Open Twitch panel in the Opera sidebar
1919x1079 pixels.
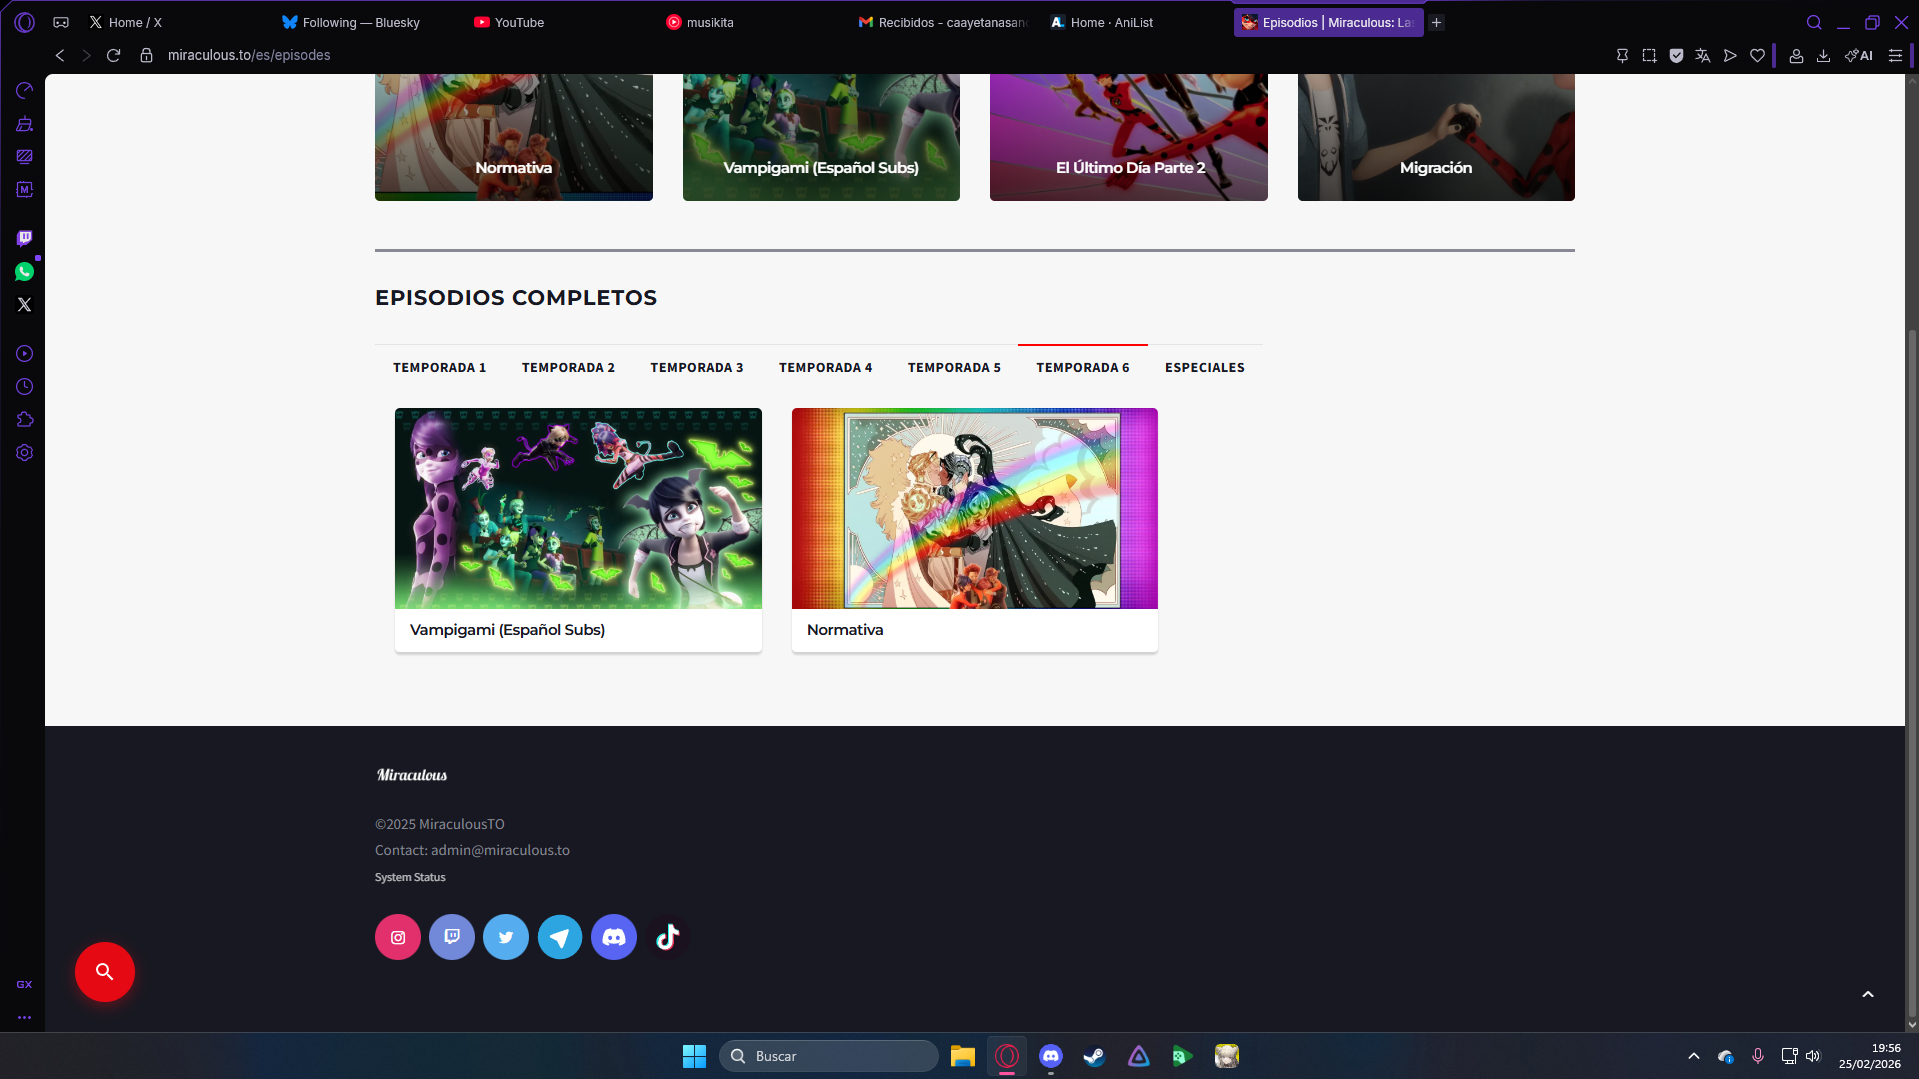click(24, 238)
